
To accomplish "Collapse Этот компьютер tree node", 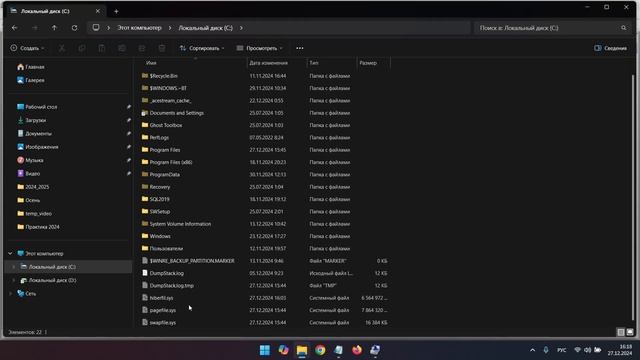I will click(x=10, y=253).
